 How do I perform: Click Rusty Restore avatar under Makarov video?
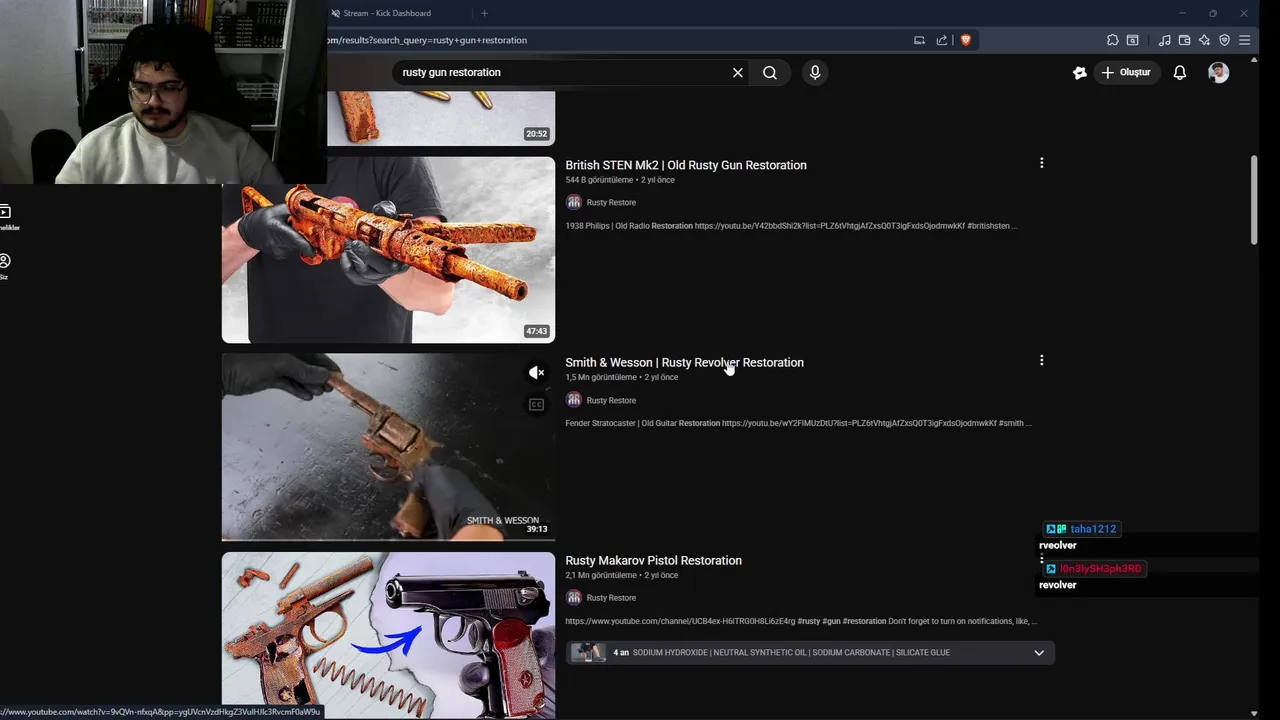pyautogui.click(x=573, y=598)
